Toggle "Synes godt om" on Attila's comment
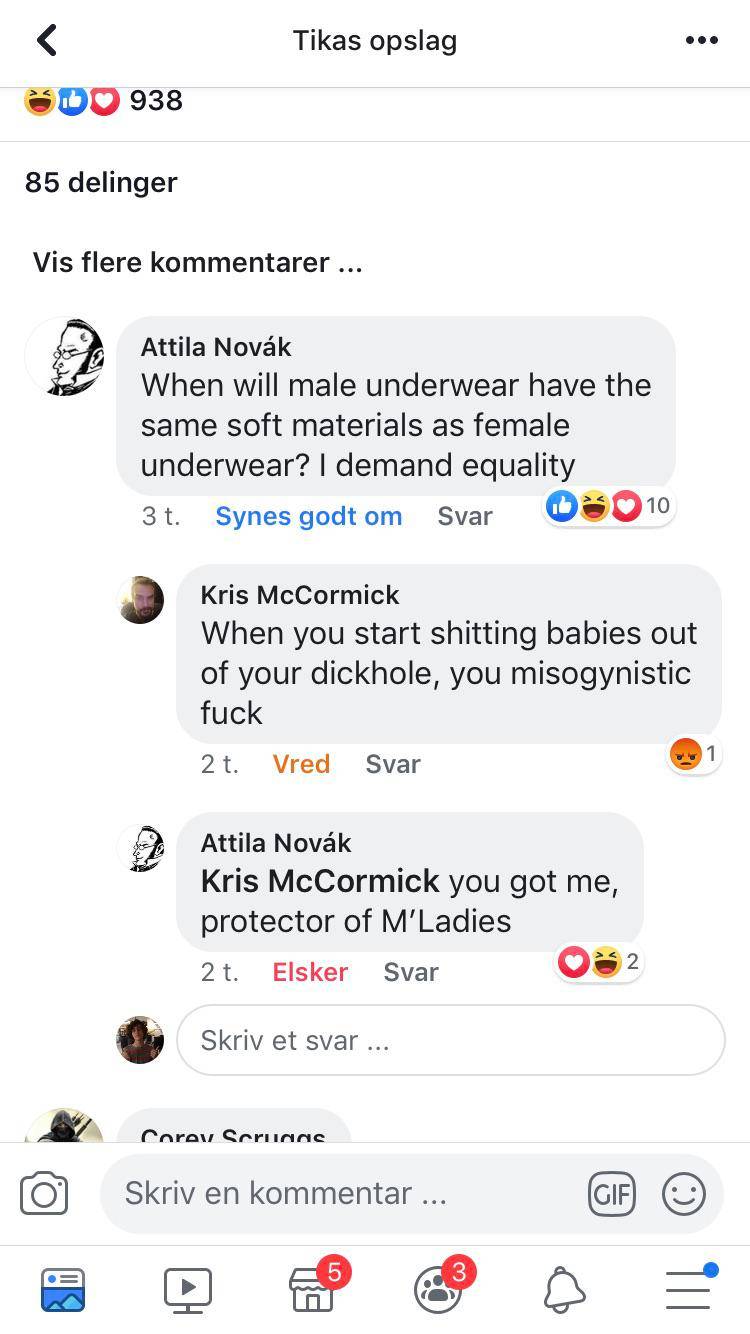This screenshot has height=1334, width=750. point(308,516)
